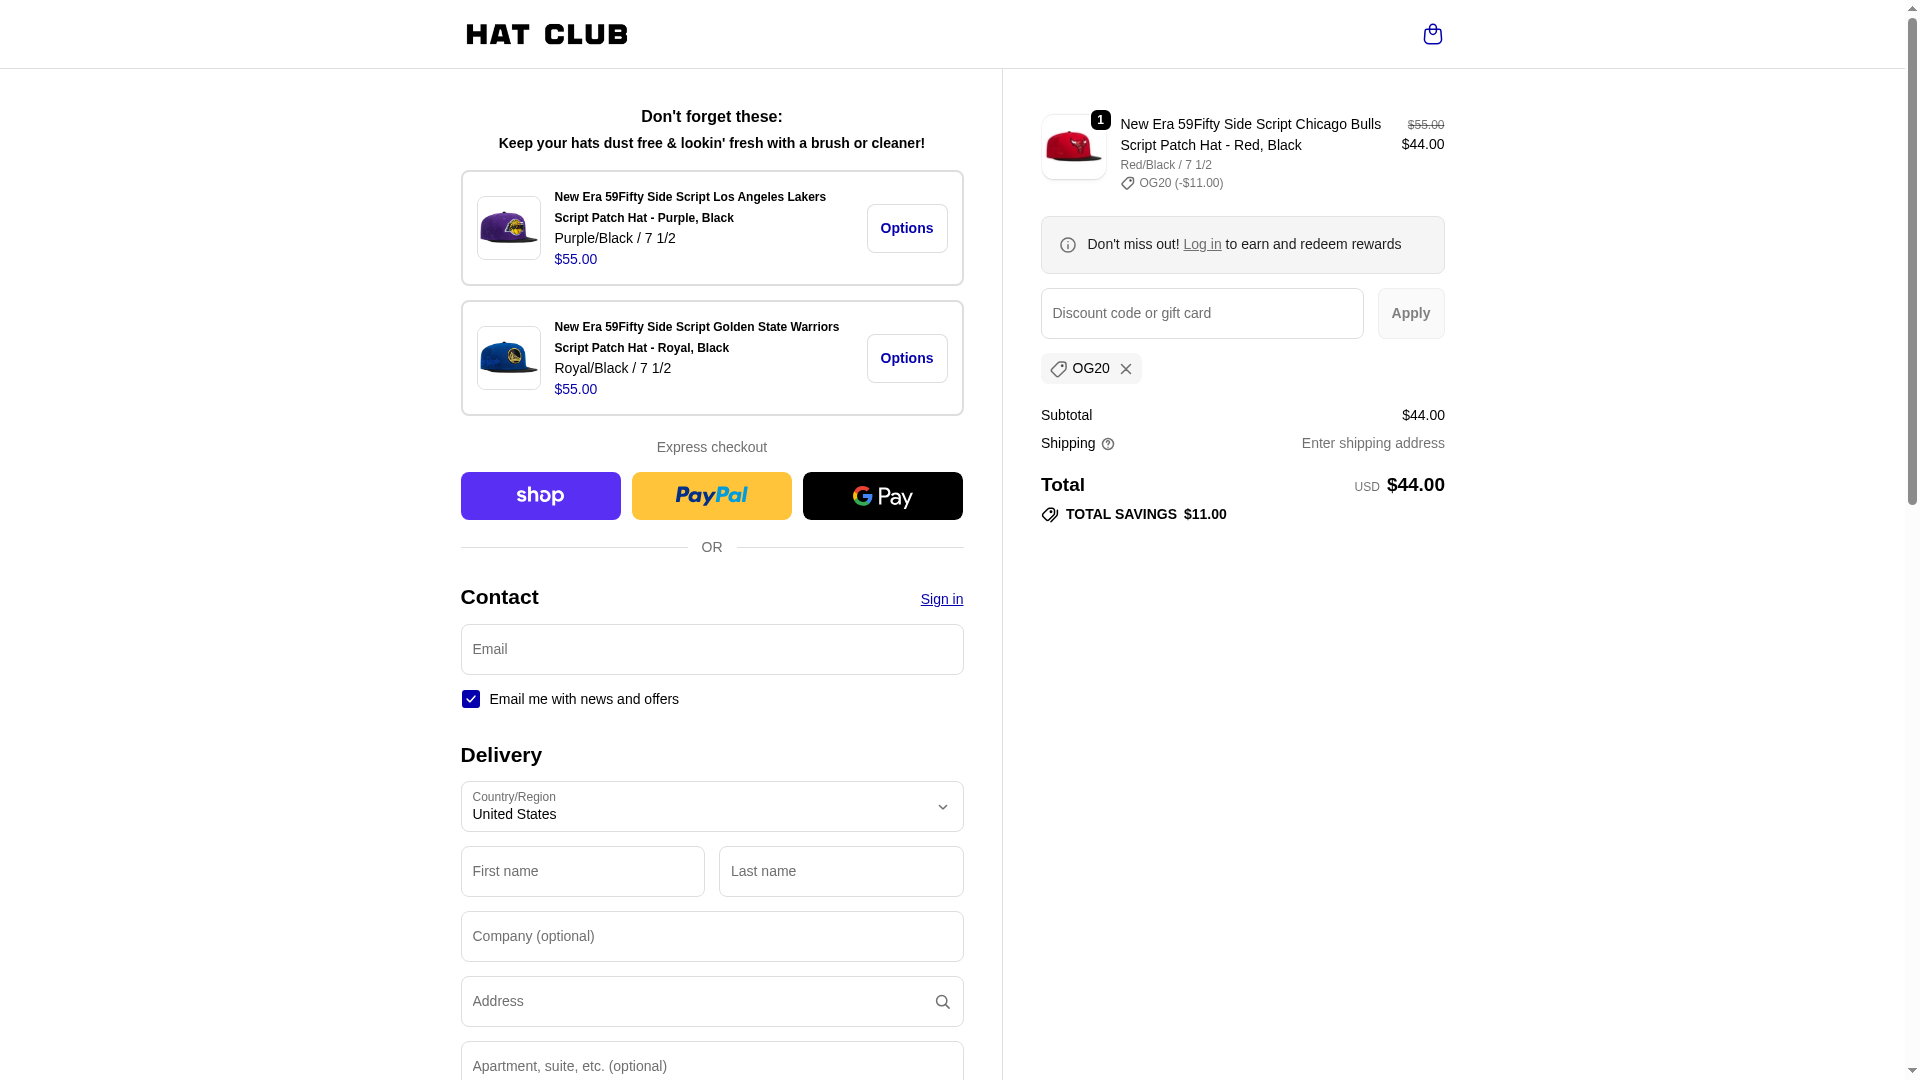Click the First name field

[x=582, y=872]
